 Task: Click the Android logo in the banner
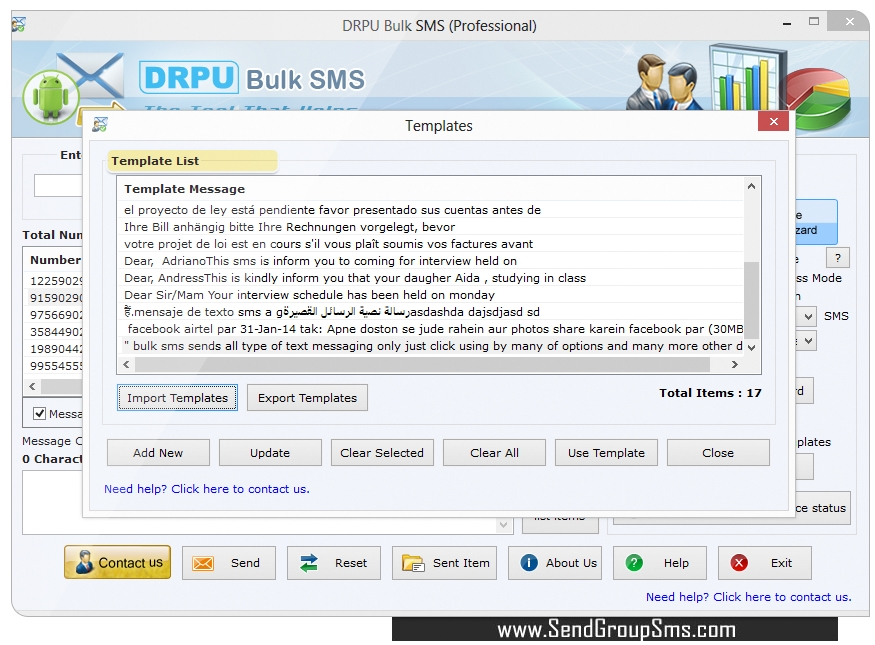pos(51,97)
